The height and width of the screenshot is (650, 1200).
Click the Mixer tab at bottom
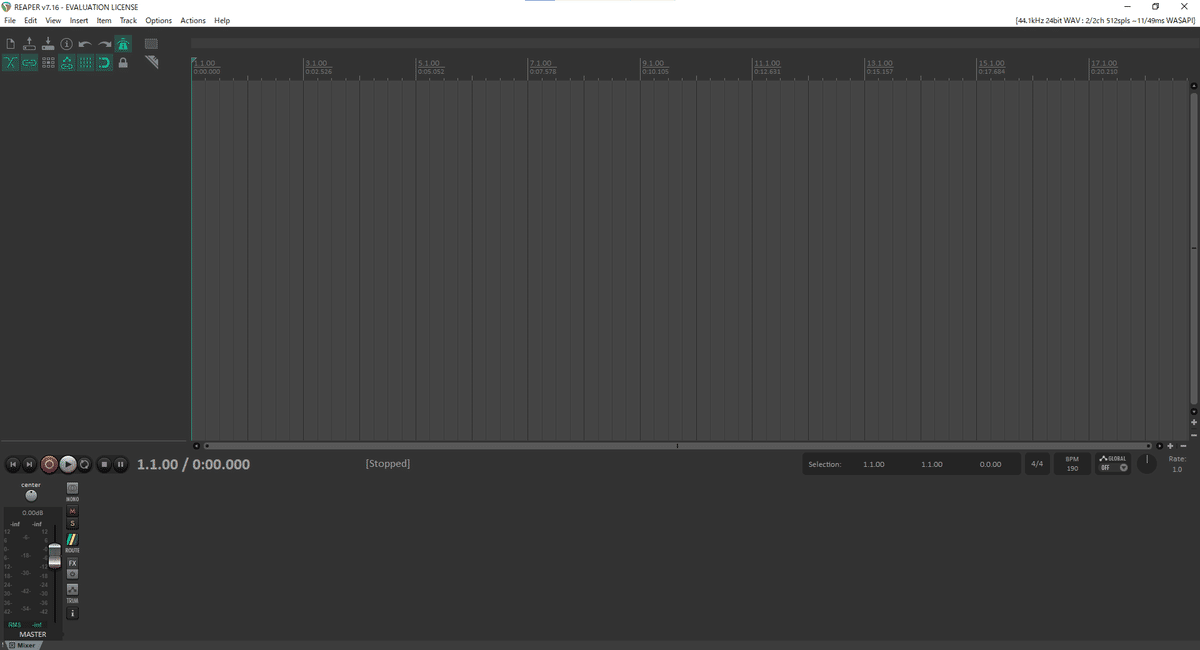pyautogui.click(x=21, y=645)
